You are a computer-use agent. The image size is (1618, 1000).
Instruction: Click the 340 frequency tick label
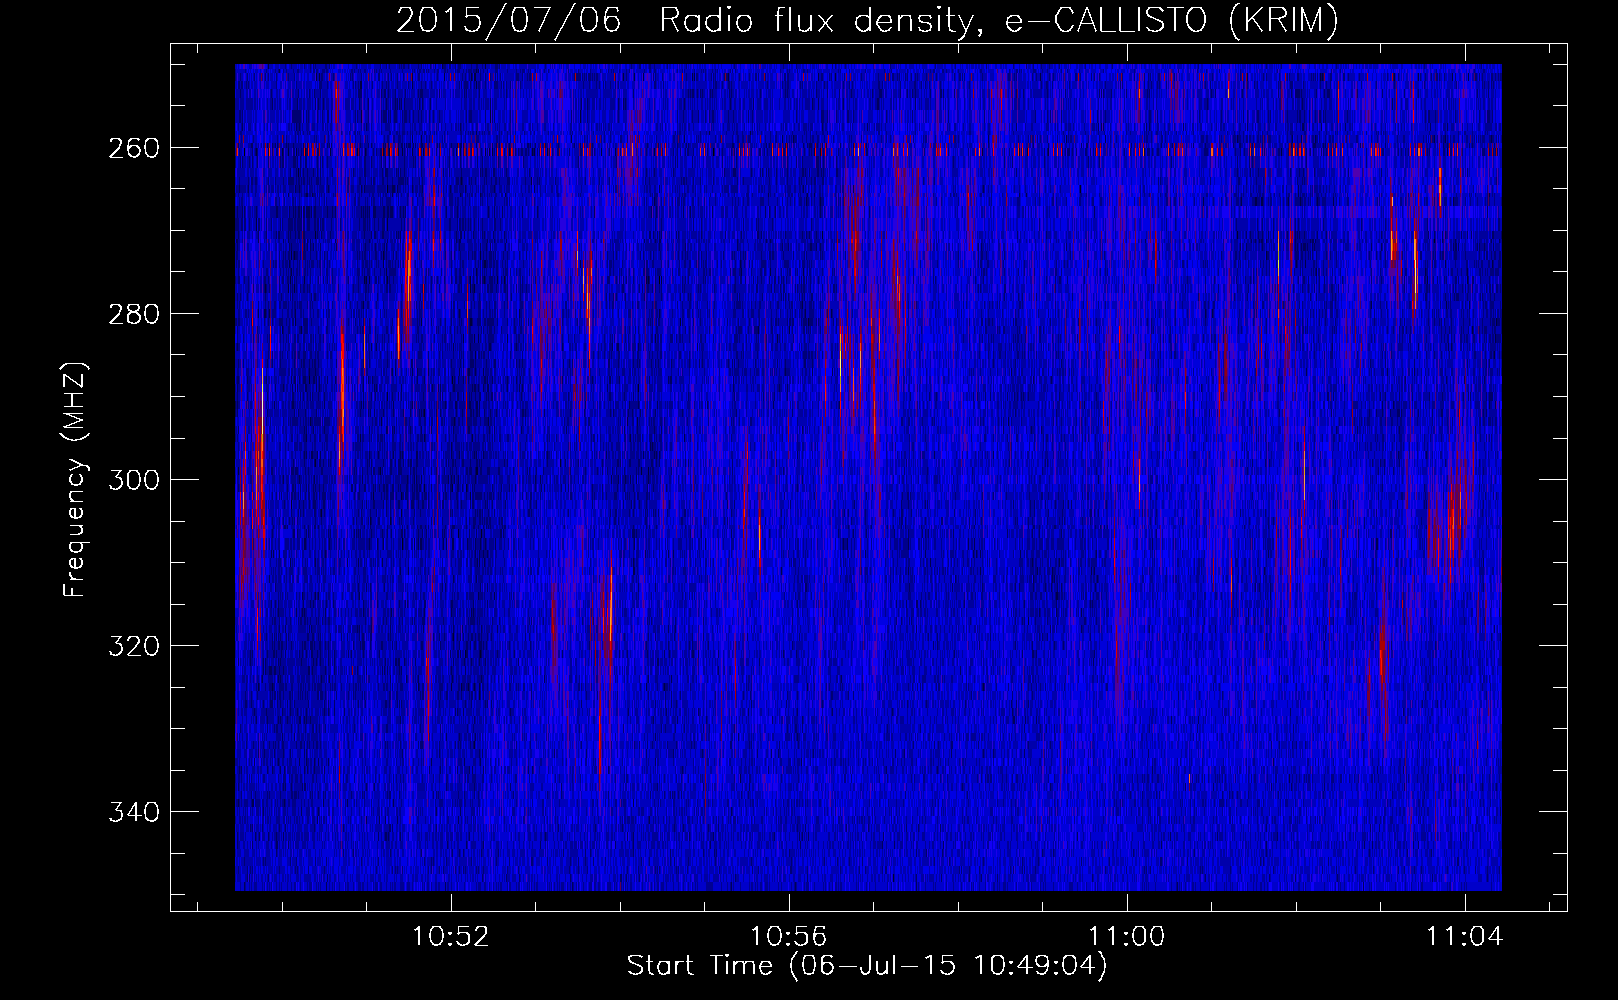coord(133,812)
